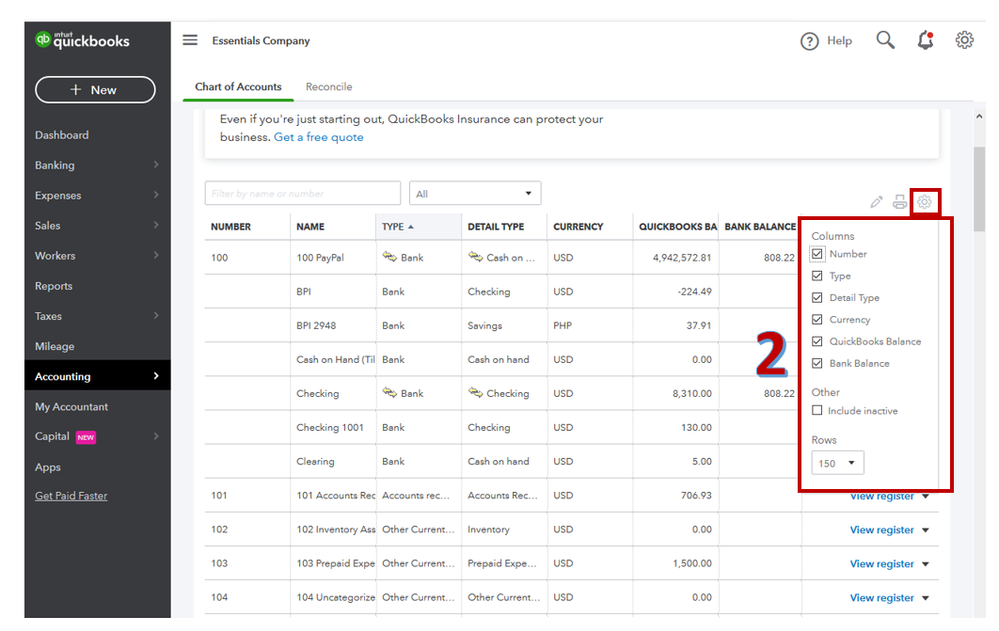Click the table settings gear icon
999x631 pixels.
(x=924, y=202)
